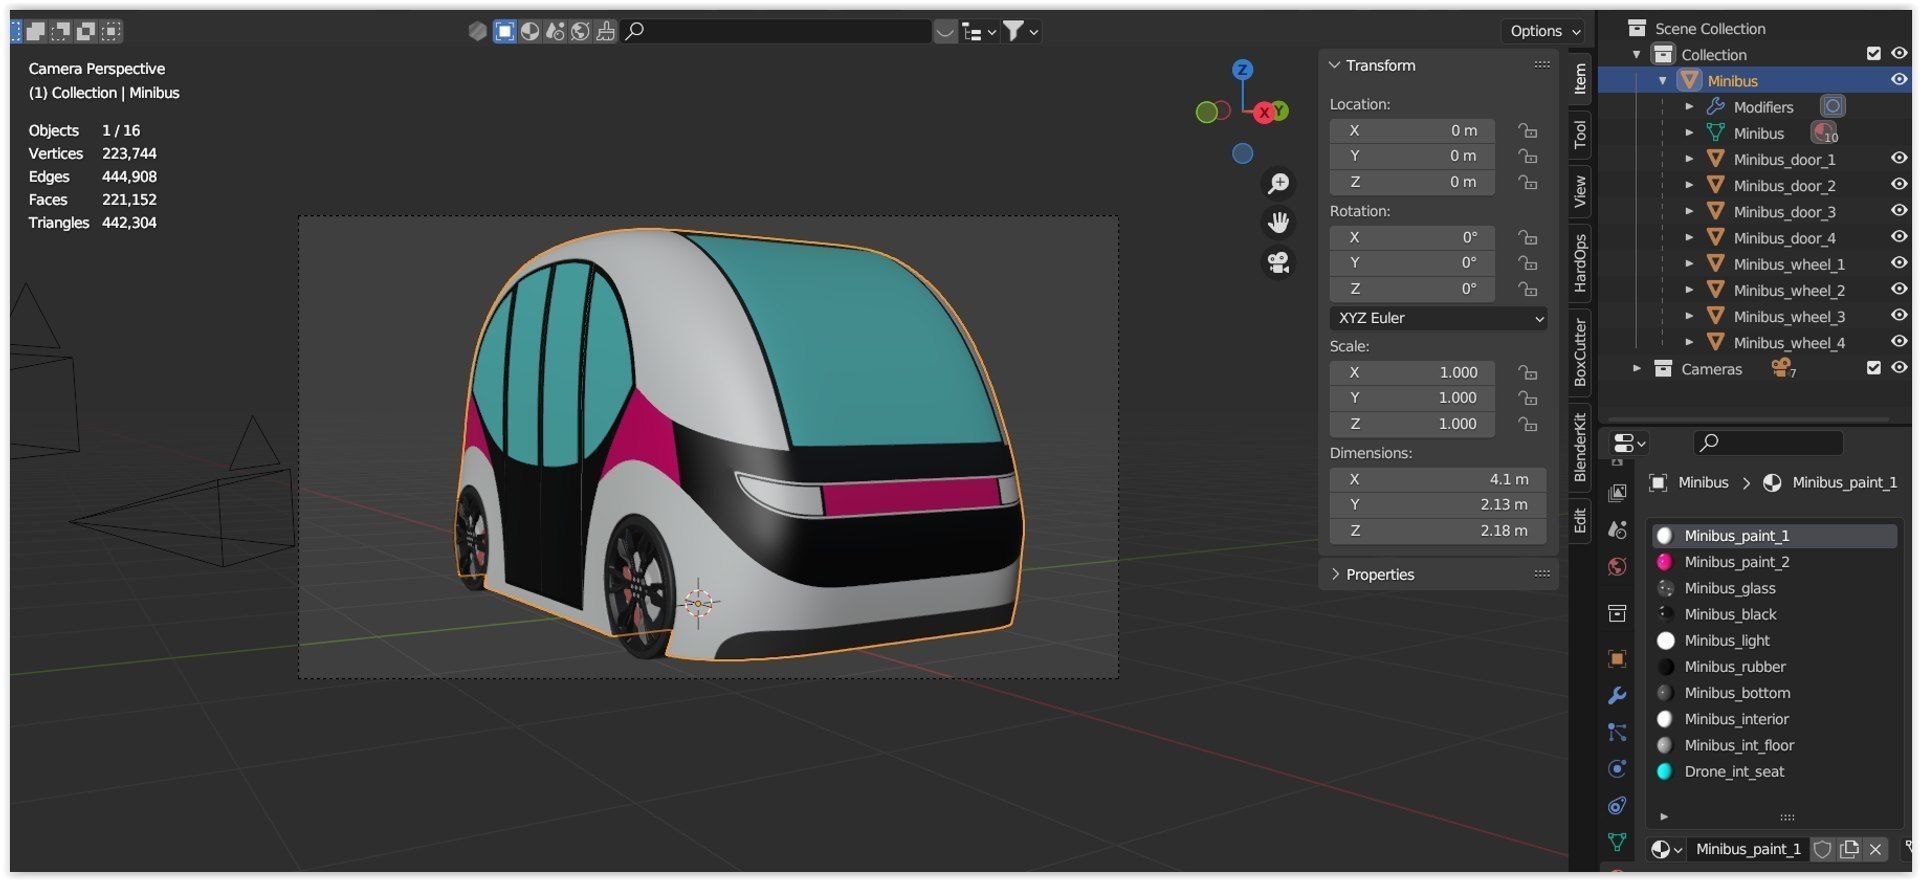Select the Drone_int_seat material slot
The image size is (1920, 880).
click(1774, 771)
